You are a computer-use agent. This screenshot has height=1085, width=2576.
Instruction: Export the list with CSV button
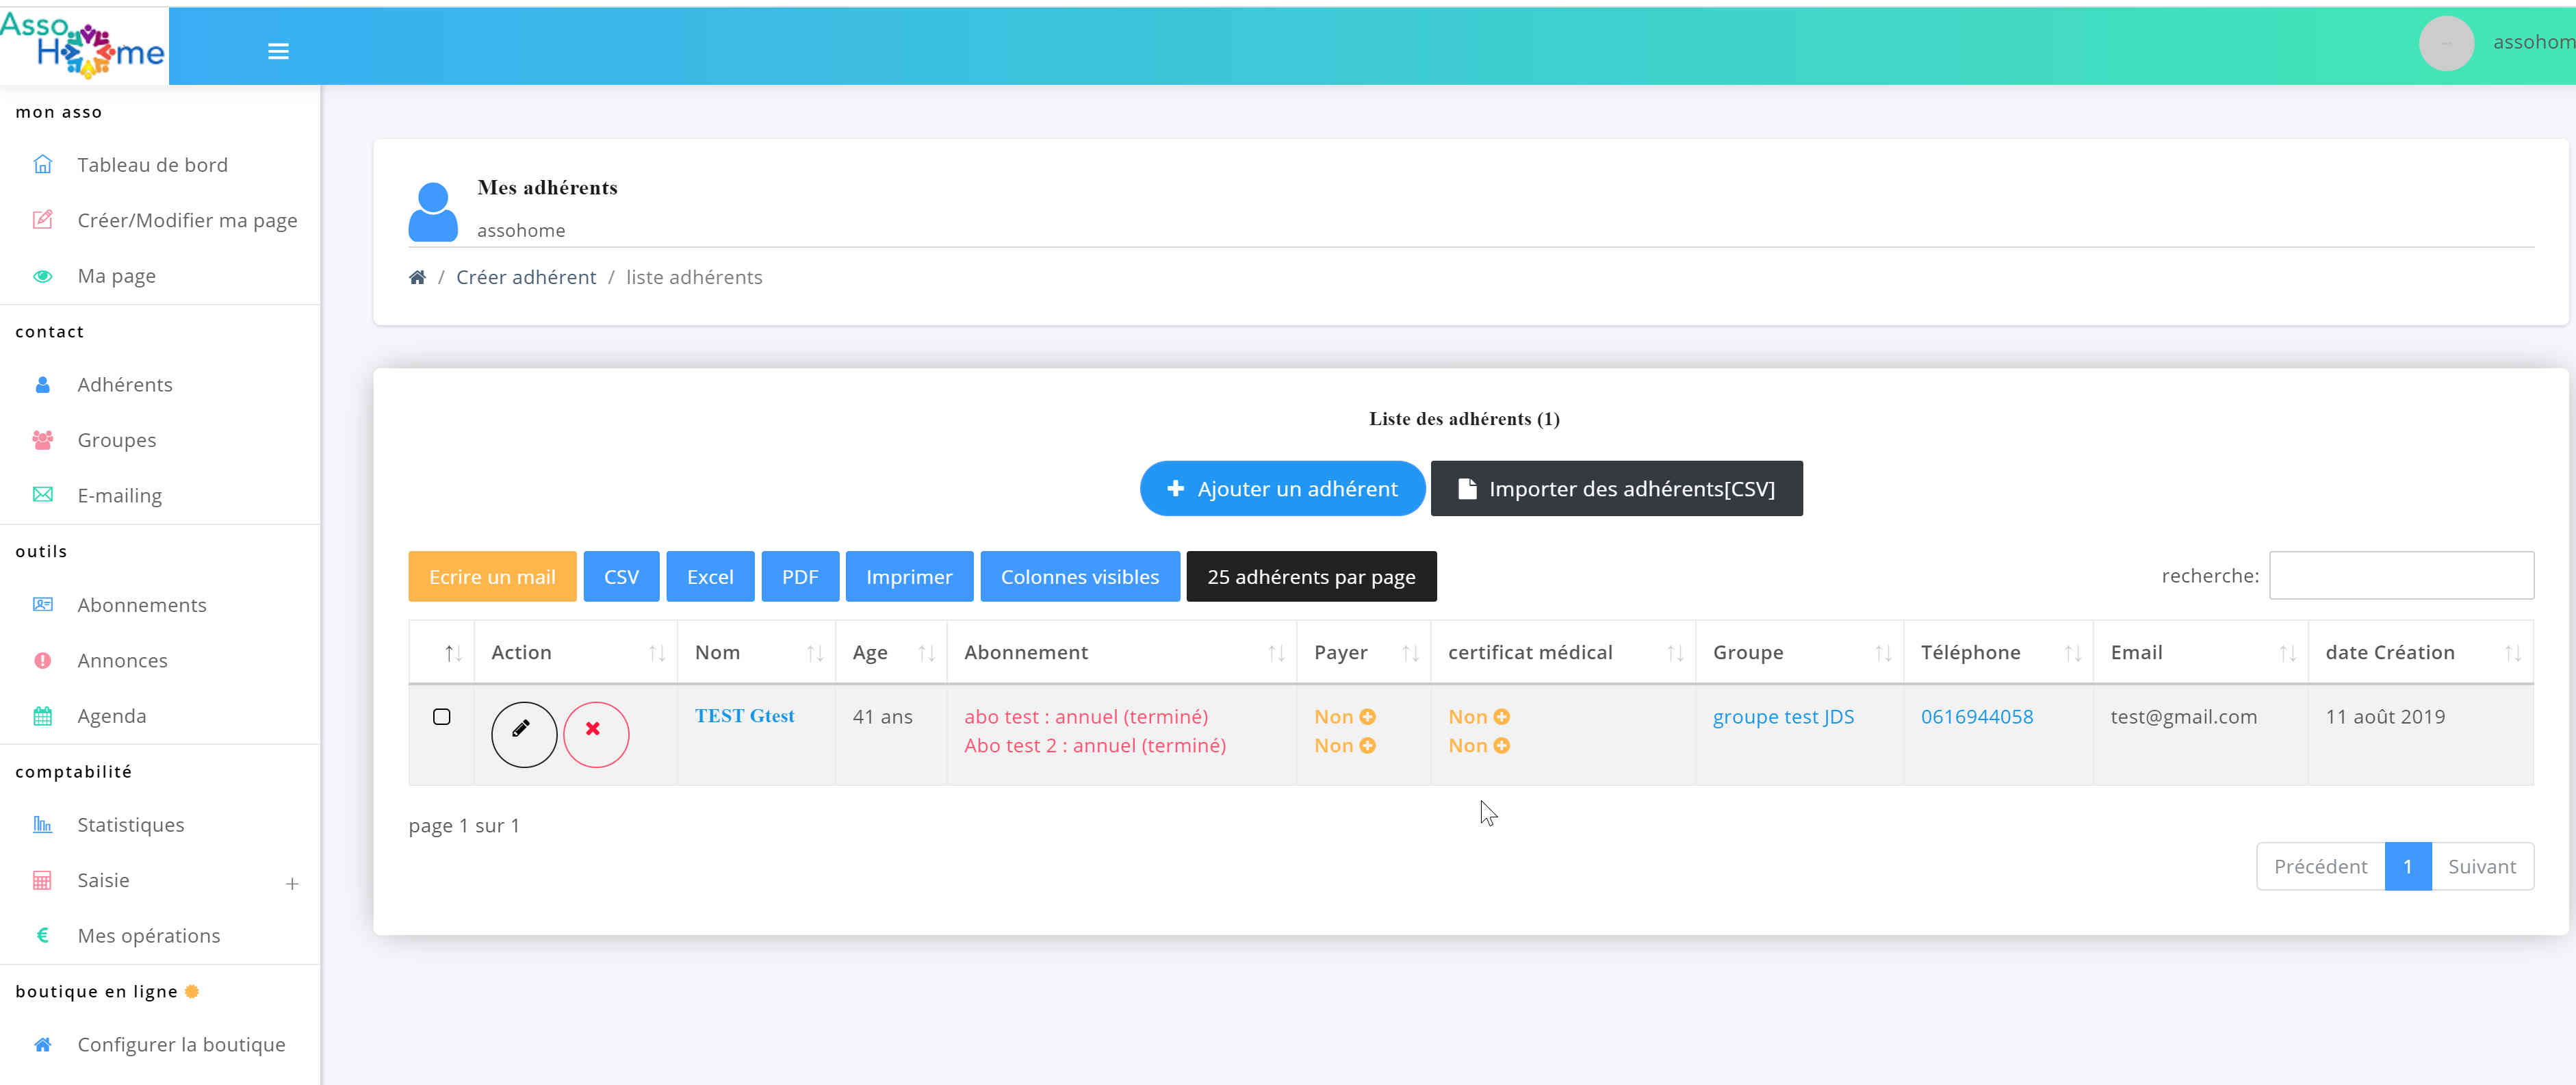[x=621, y=577]
